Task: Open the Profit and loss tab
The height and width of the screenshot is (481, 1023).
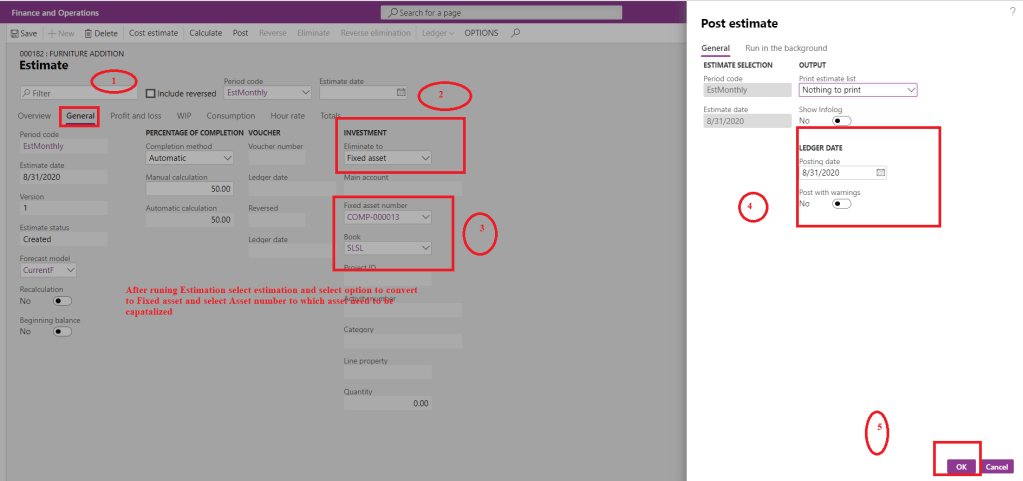Action: click(135, 116)
